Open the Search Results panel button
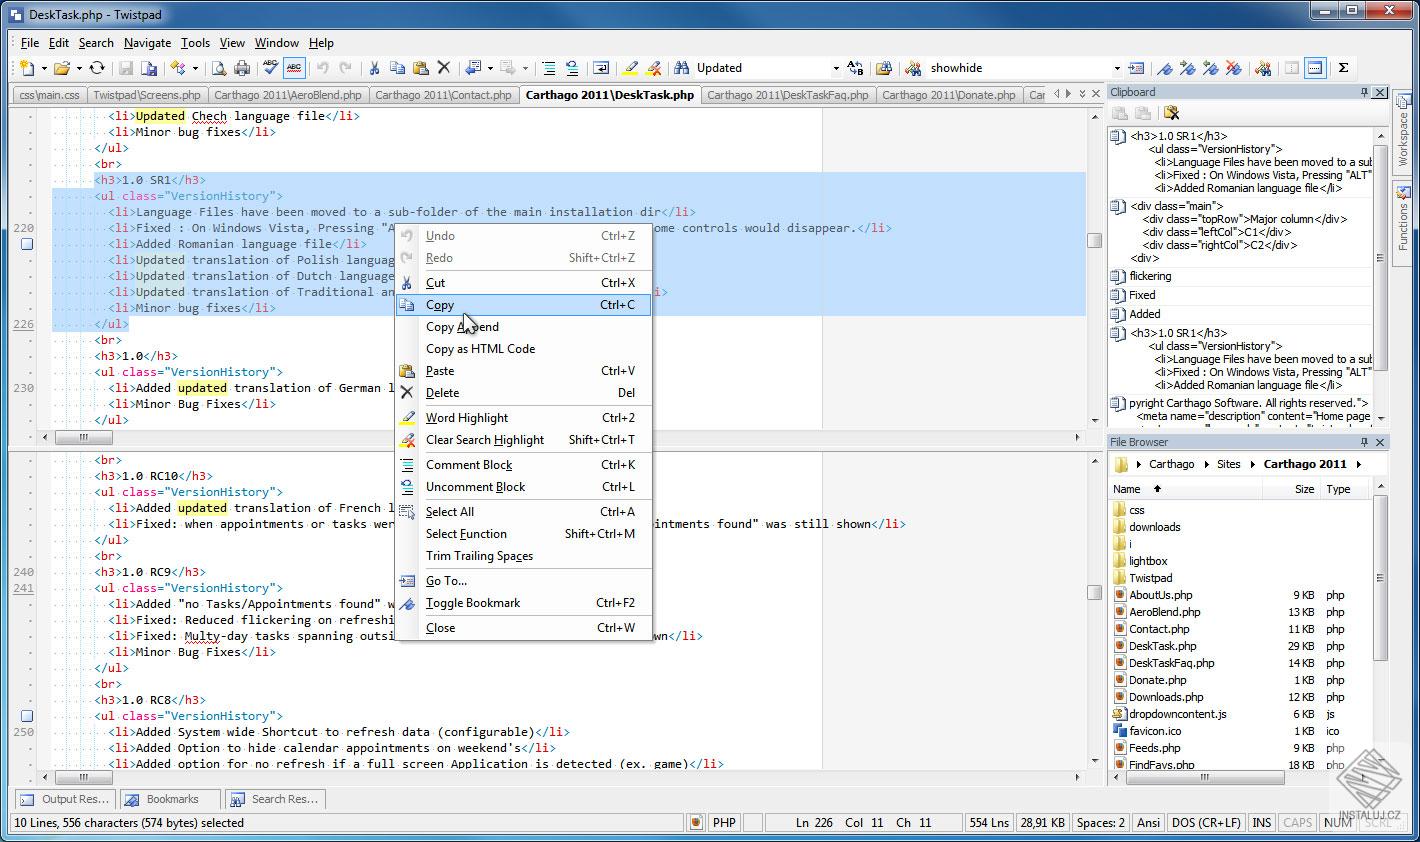 coord(274,799)
